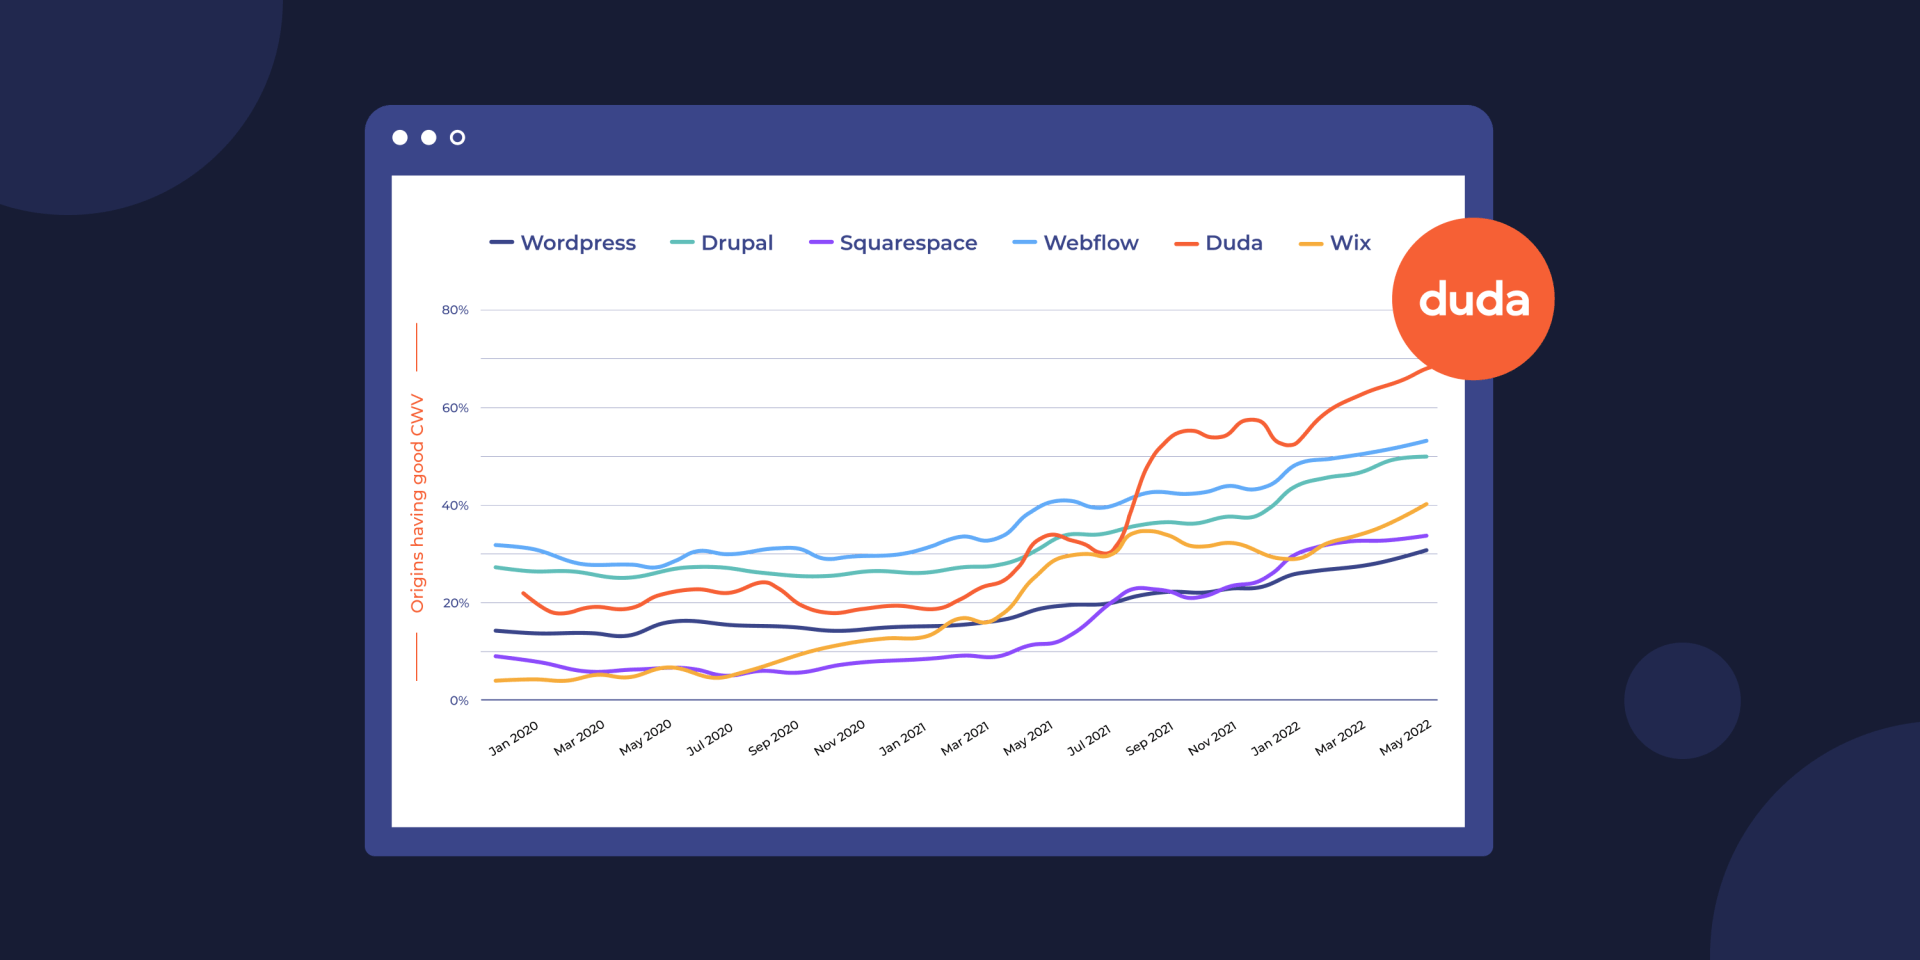Toggle the Webflow legend entry
The height and width of the screenshot is (960, 1920).
(x=1090, y=243)
